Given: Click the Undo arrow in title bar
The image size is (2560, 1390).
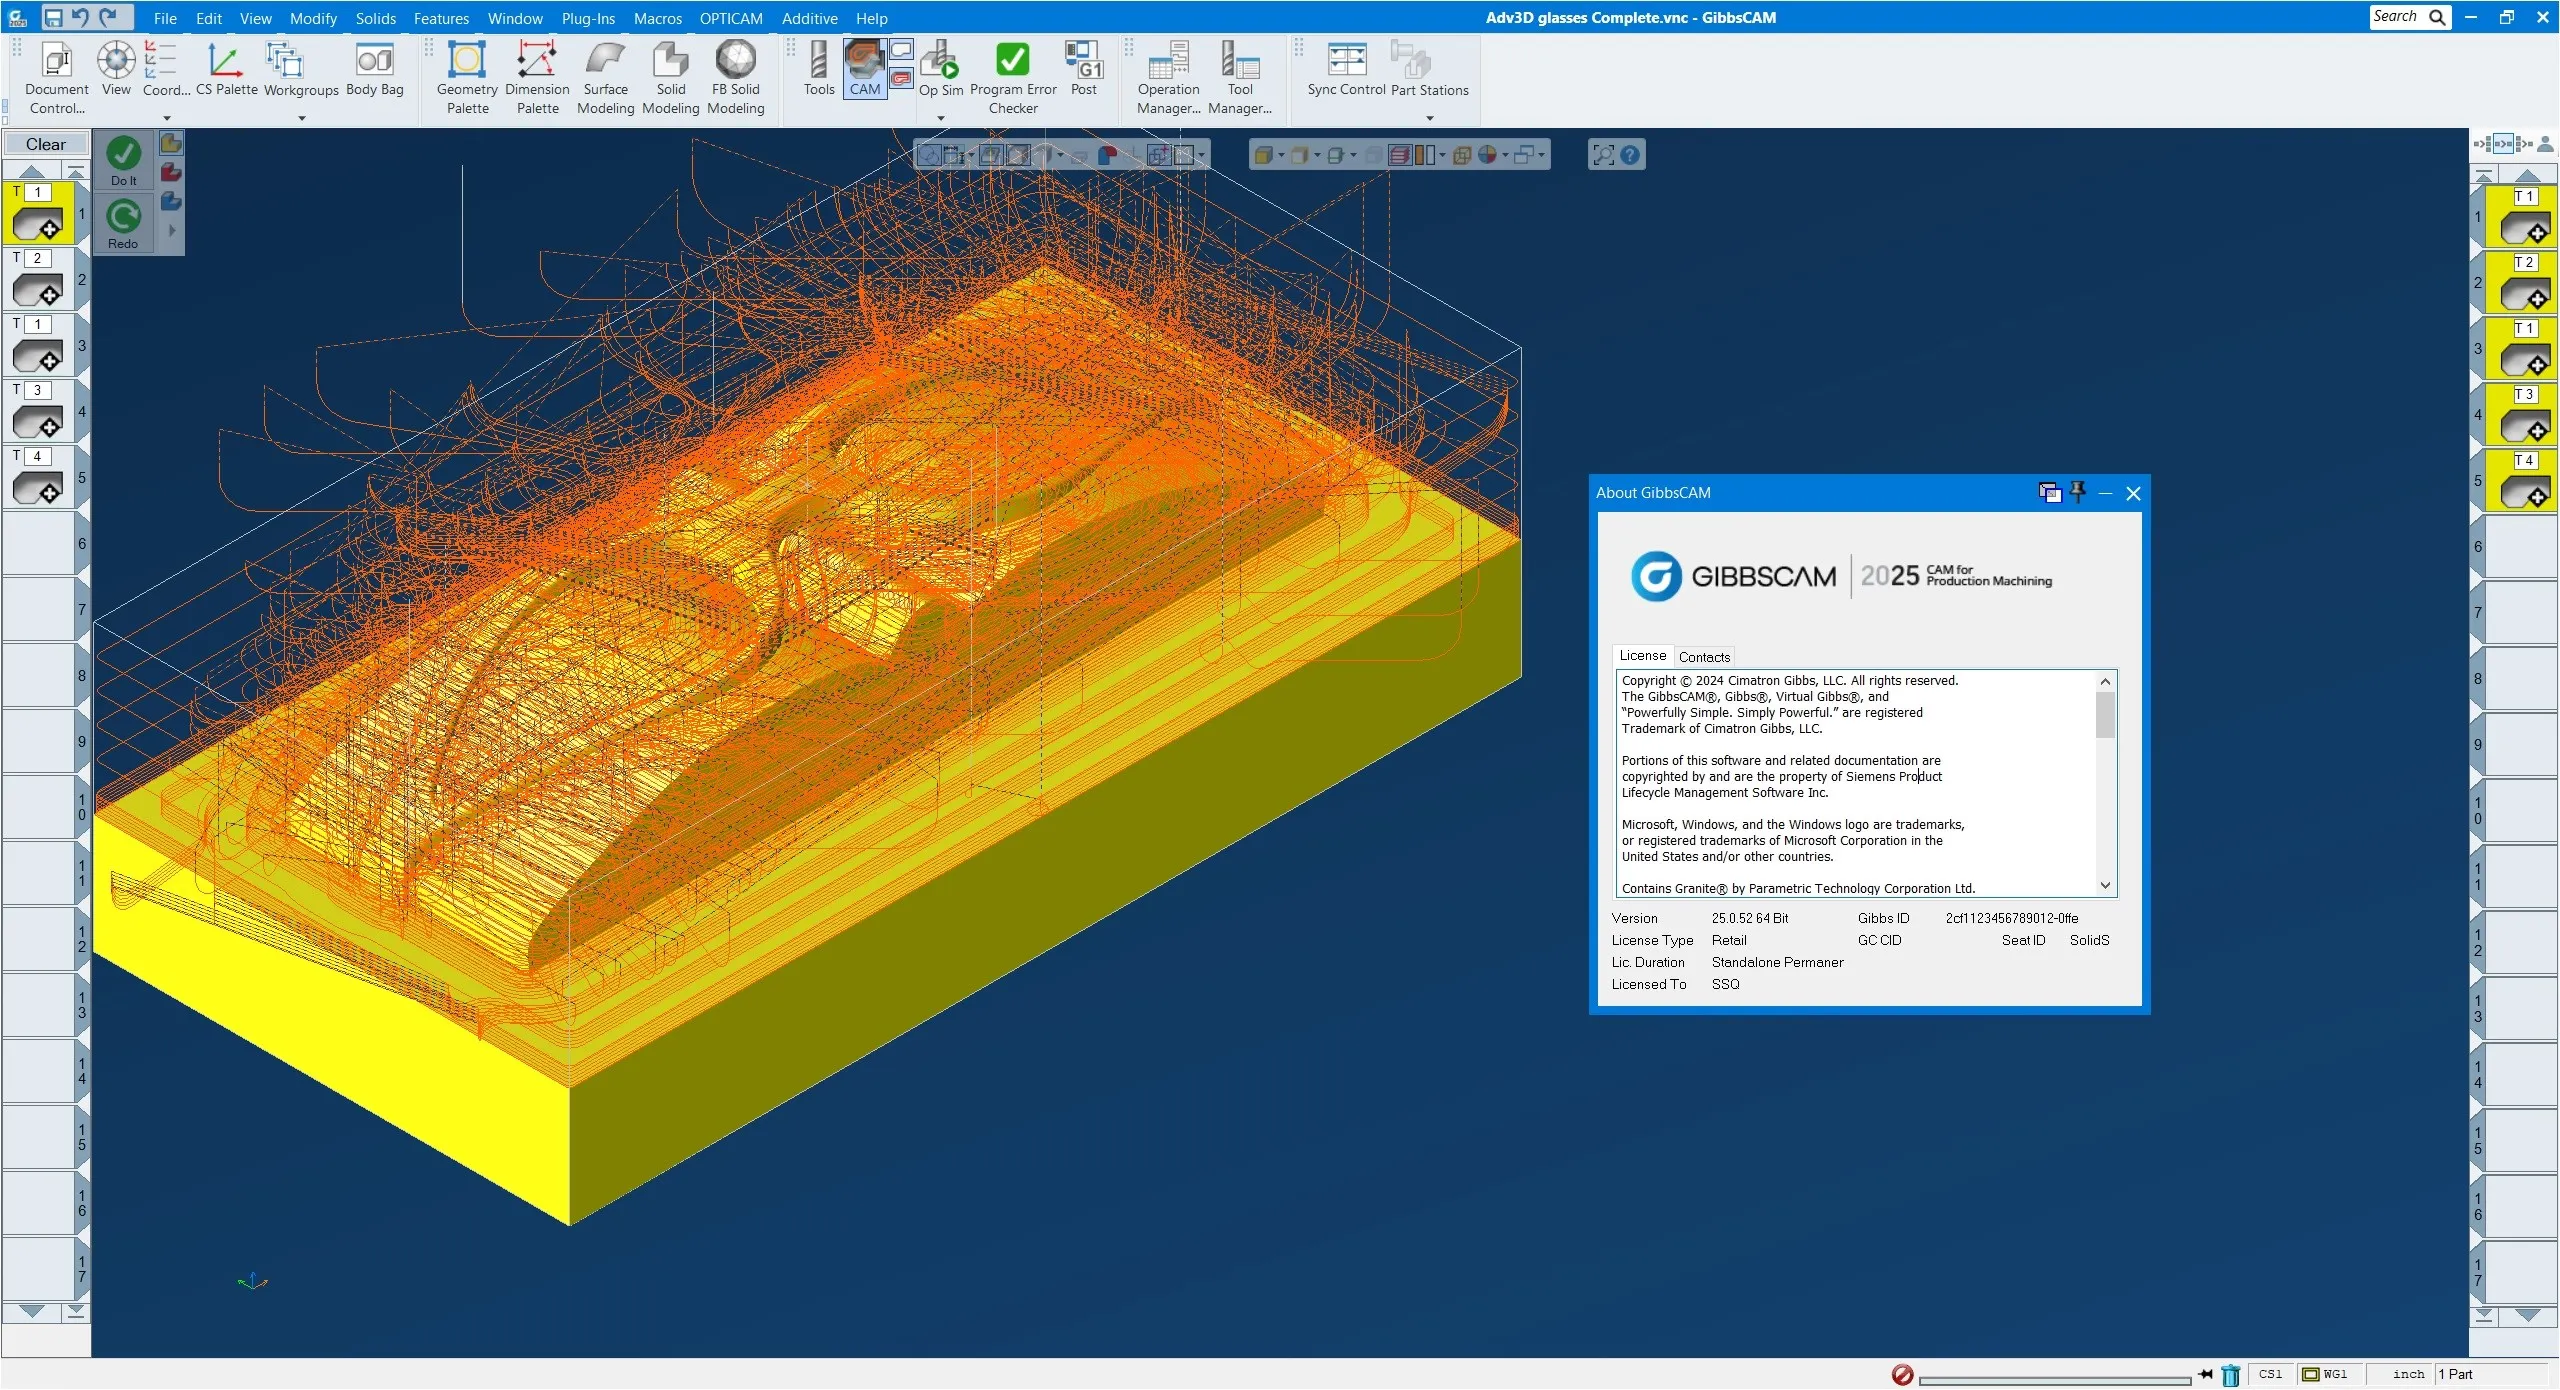Looking at the screenshot, I should click(81, 17).
